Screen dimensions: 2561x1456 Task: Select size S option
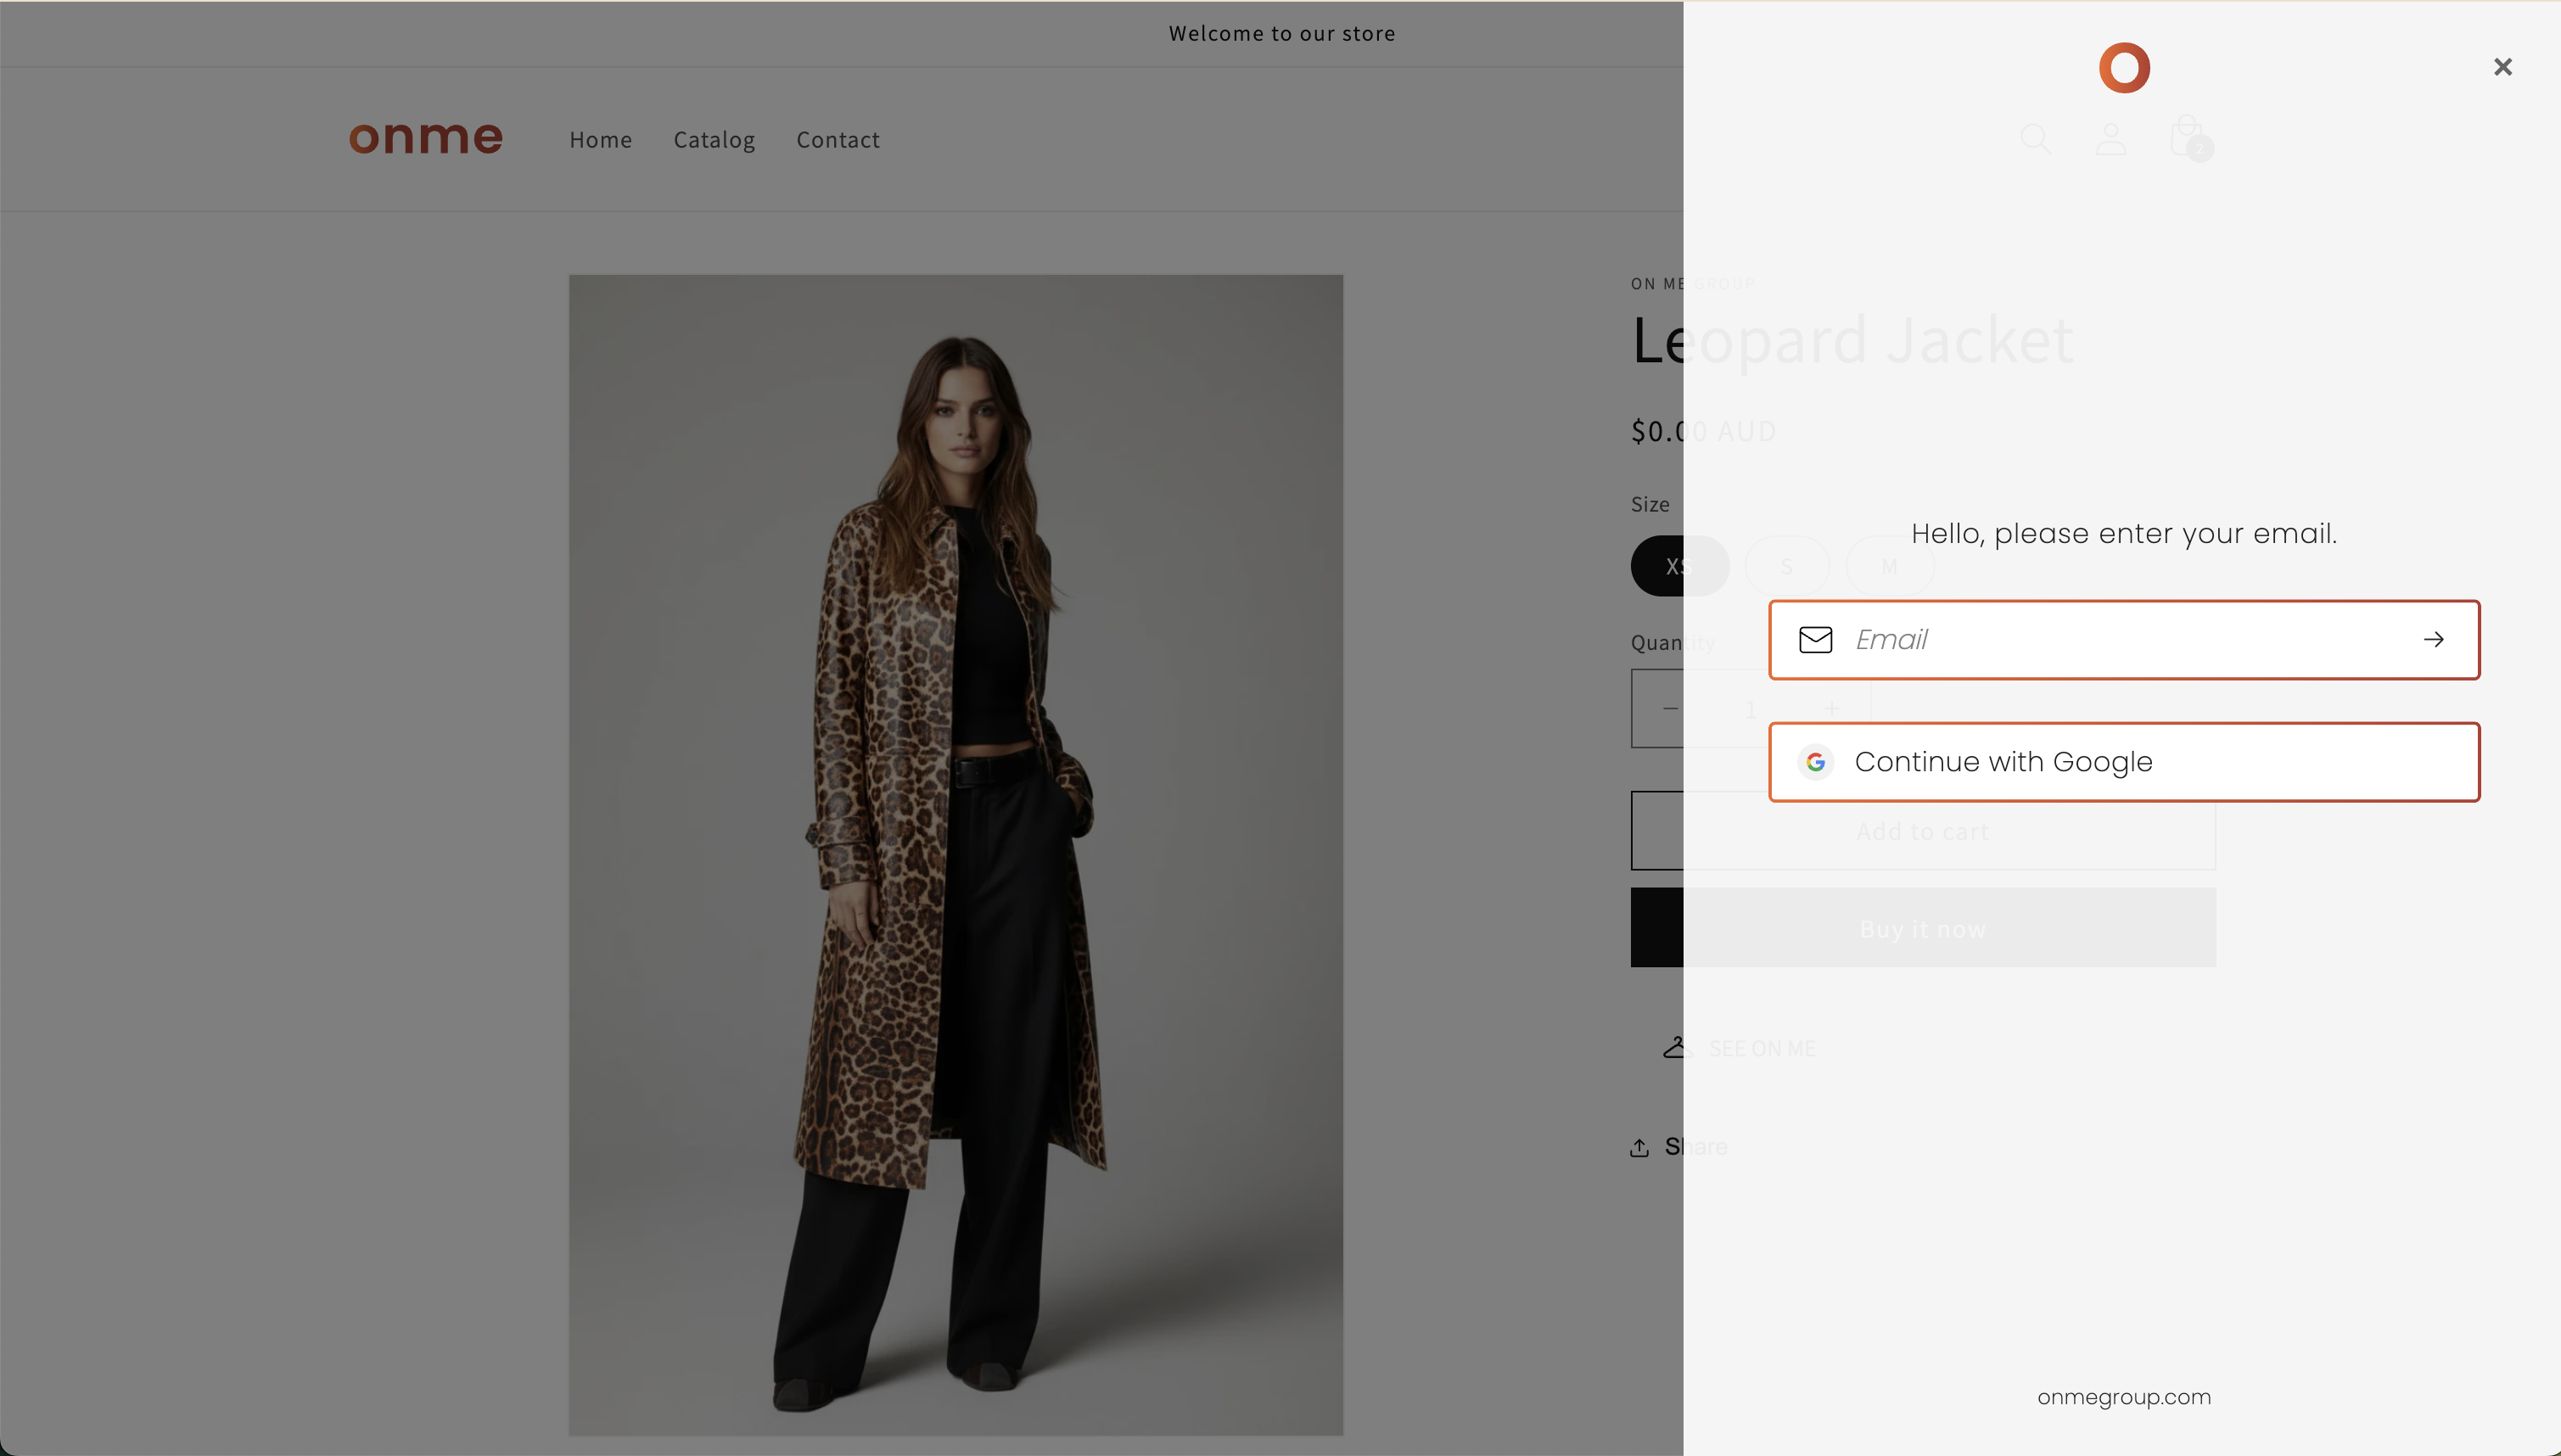[1786, 566]
